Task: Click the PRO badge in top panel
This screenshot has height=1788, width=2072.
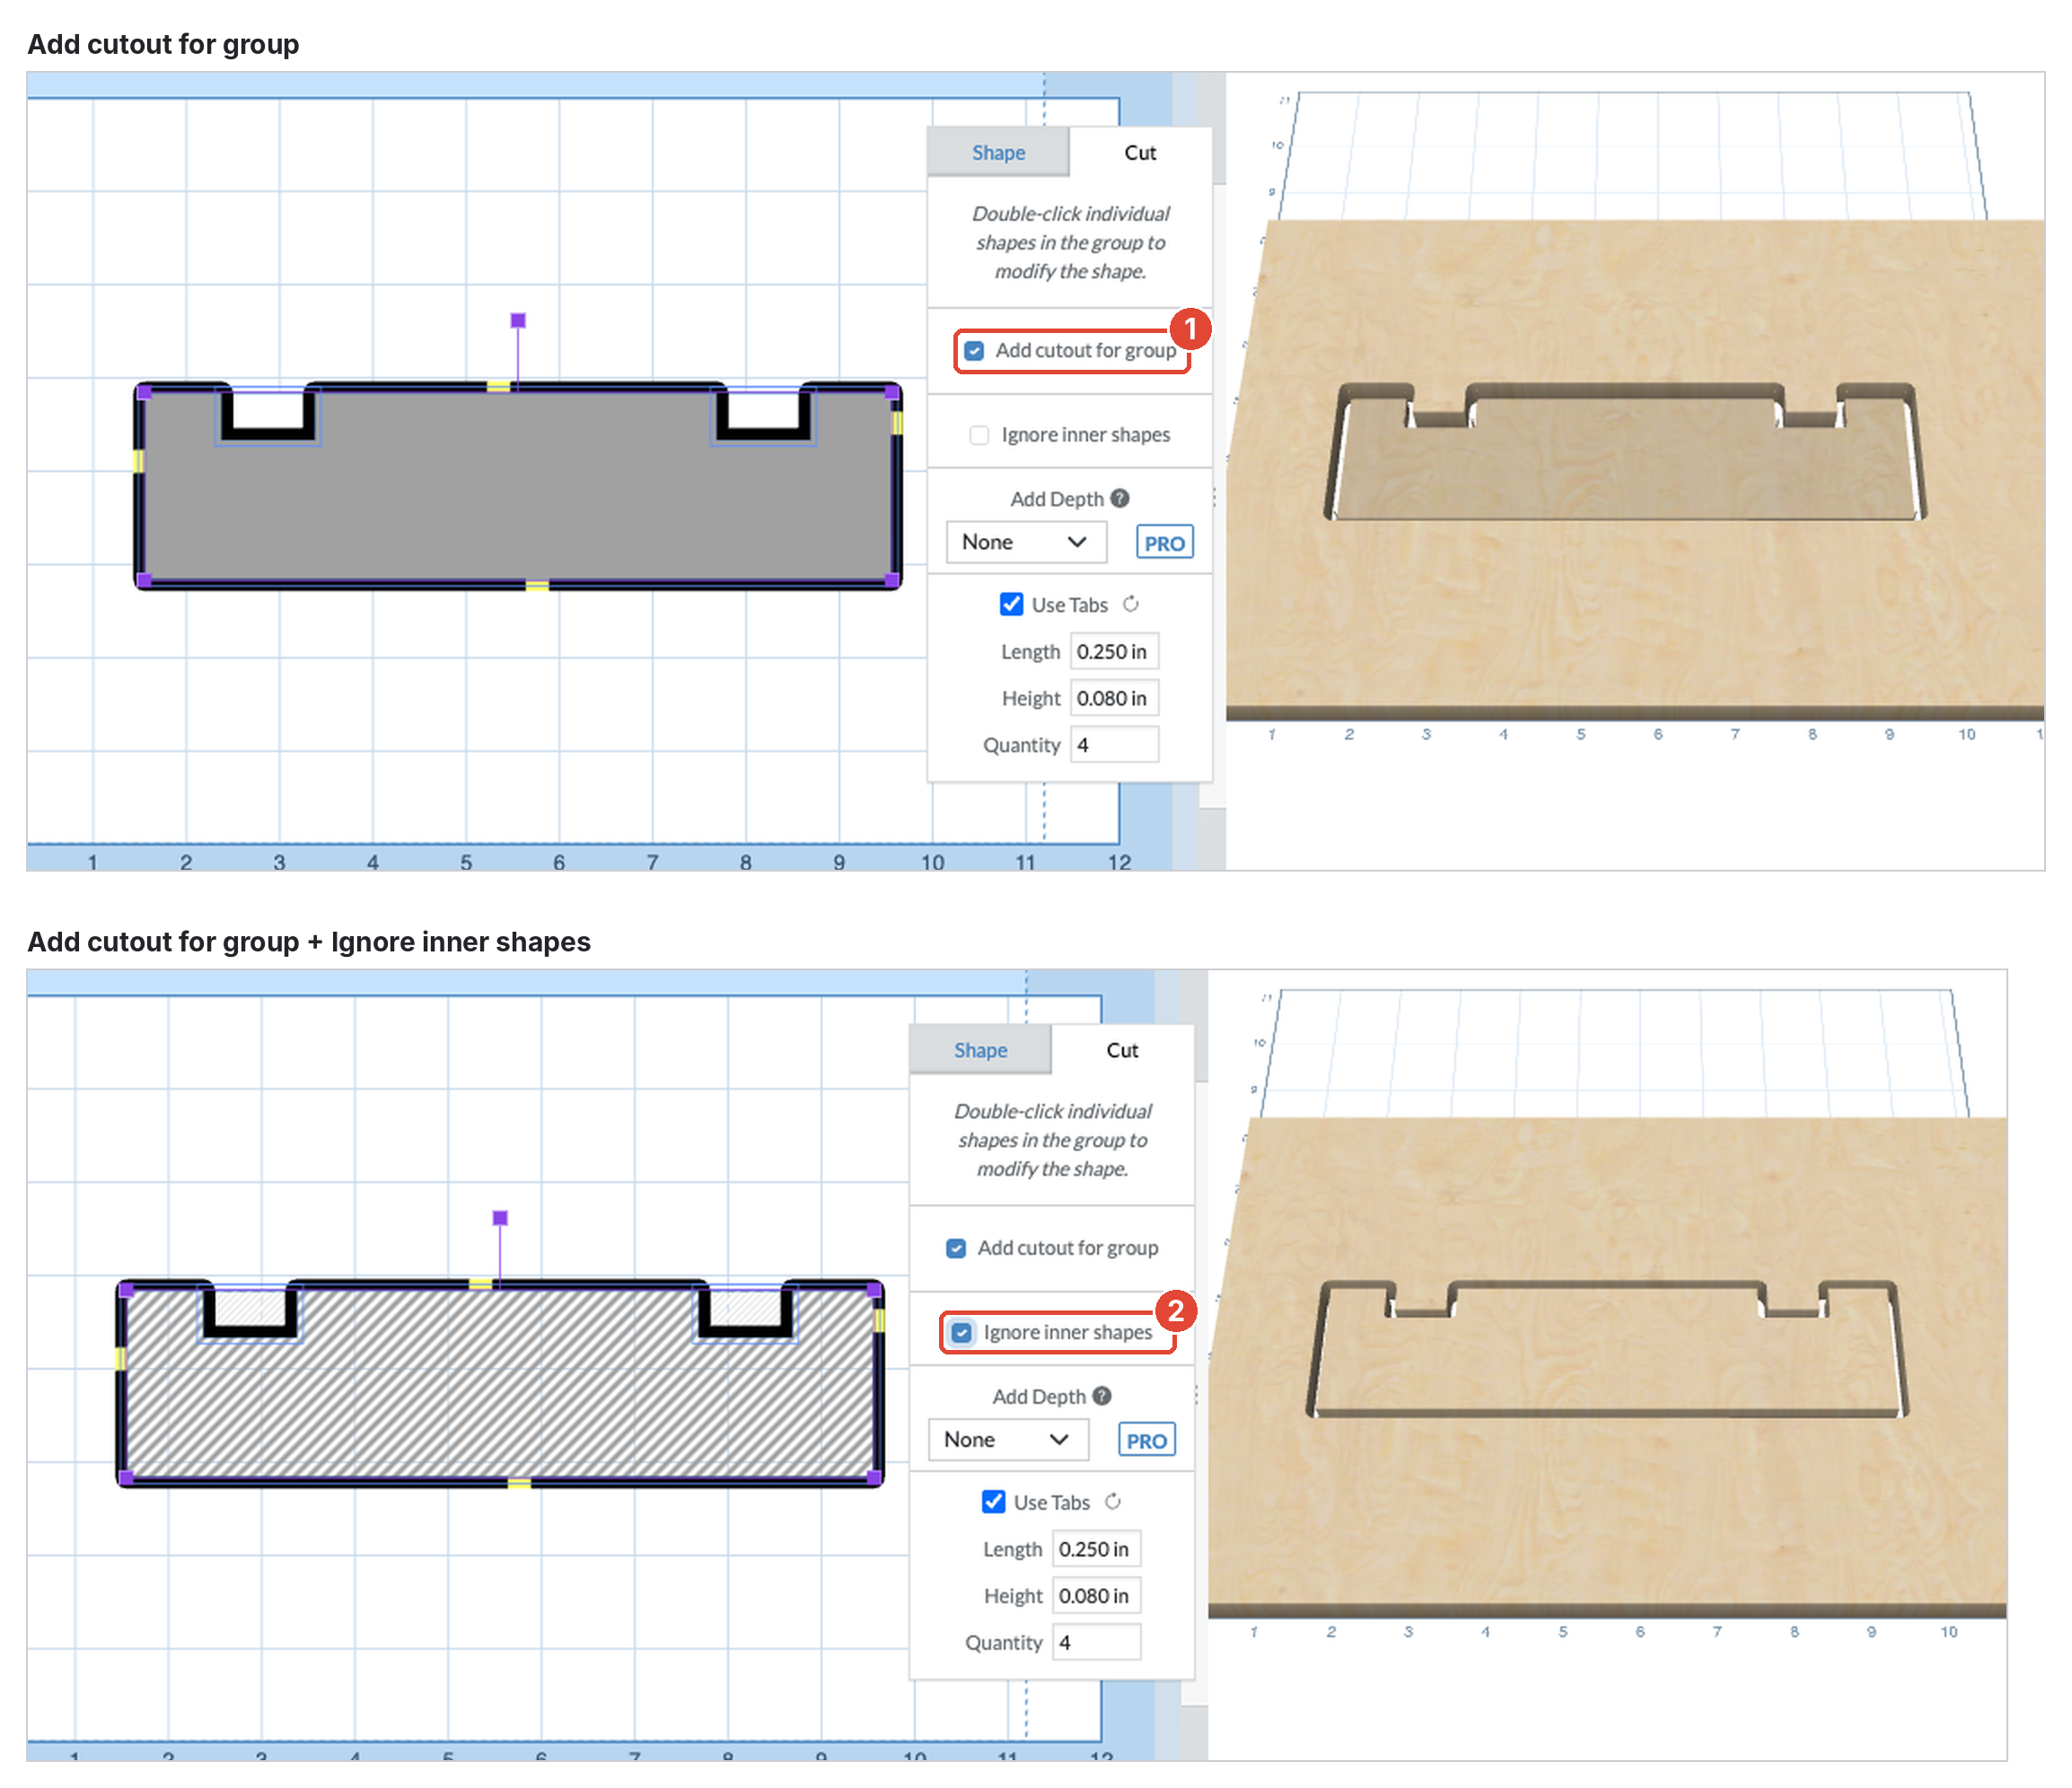Action: [1164, 543]
